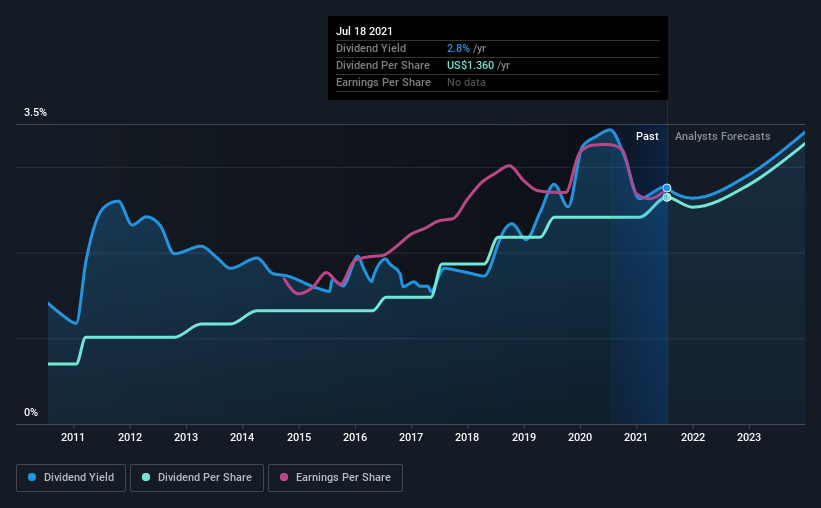Click the Jul 18 2021 tooltip date
Image resolution: width=821 pixels, height=508 pixels.
click(x=364, y=31)
